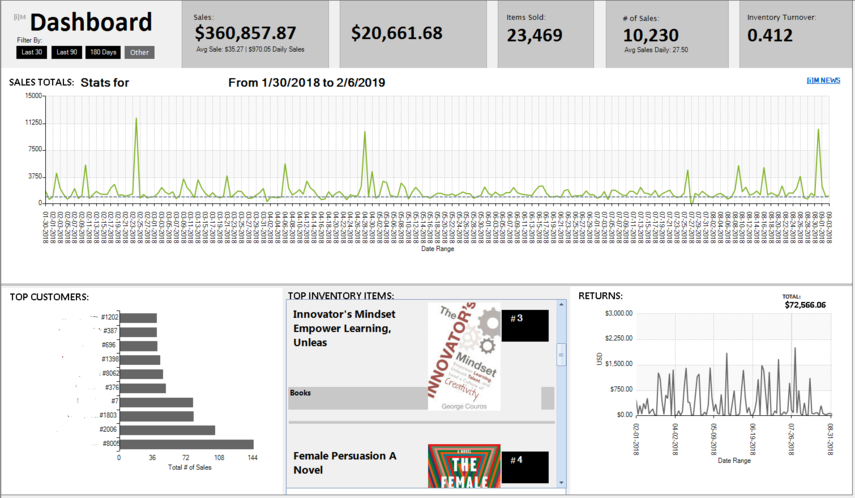Select the 180 Days filter

click(x=103, y=52)
